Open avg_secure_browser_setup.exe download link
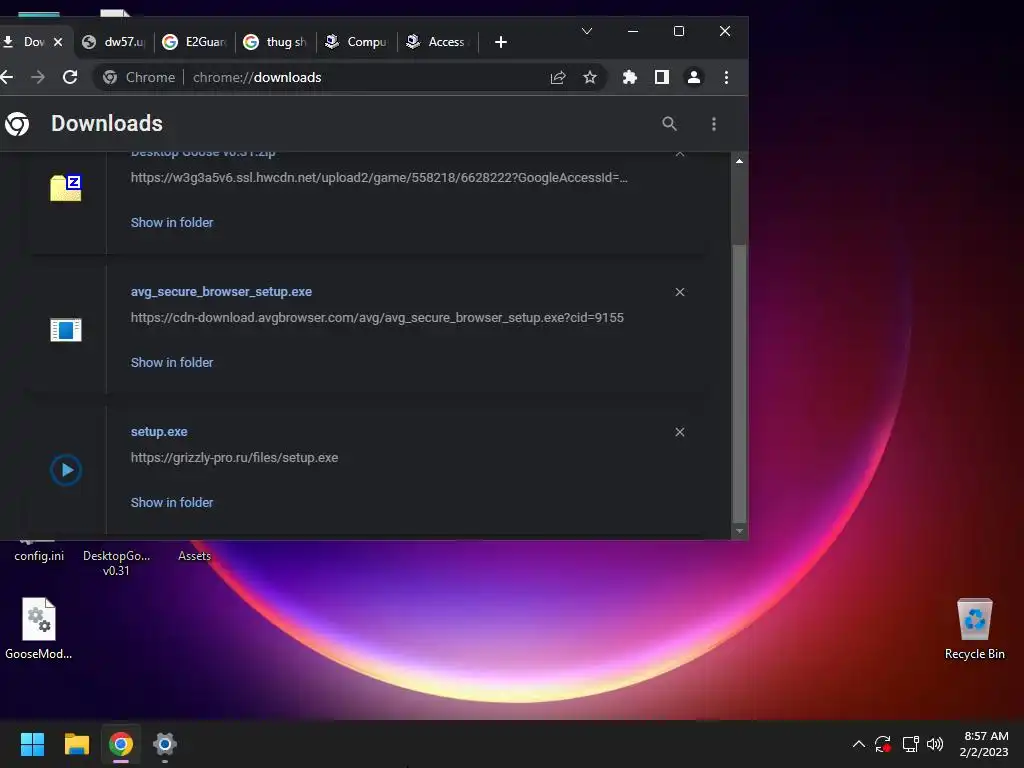This screenshot has width=1024, height=768. click(221, 292)
